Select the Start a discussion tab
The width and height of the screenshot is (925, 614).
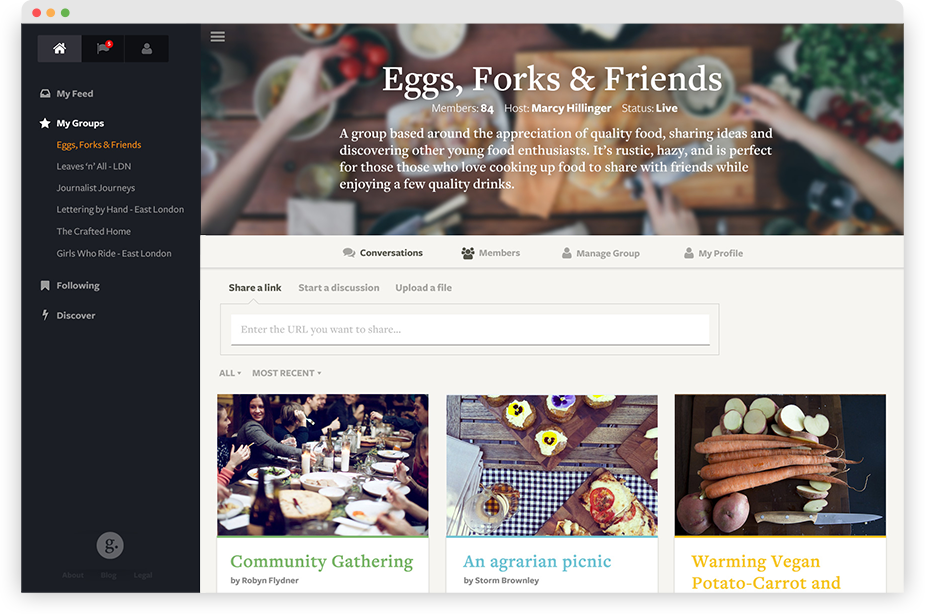tap(339, 288)
